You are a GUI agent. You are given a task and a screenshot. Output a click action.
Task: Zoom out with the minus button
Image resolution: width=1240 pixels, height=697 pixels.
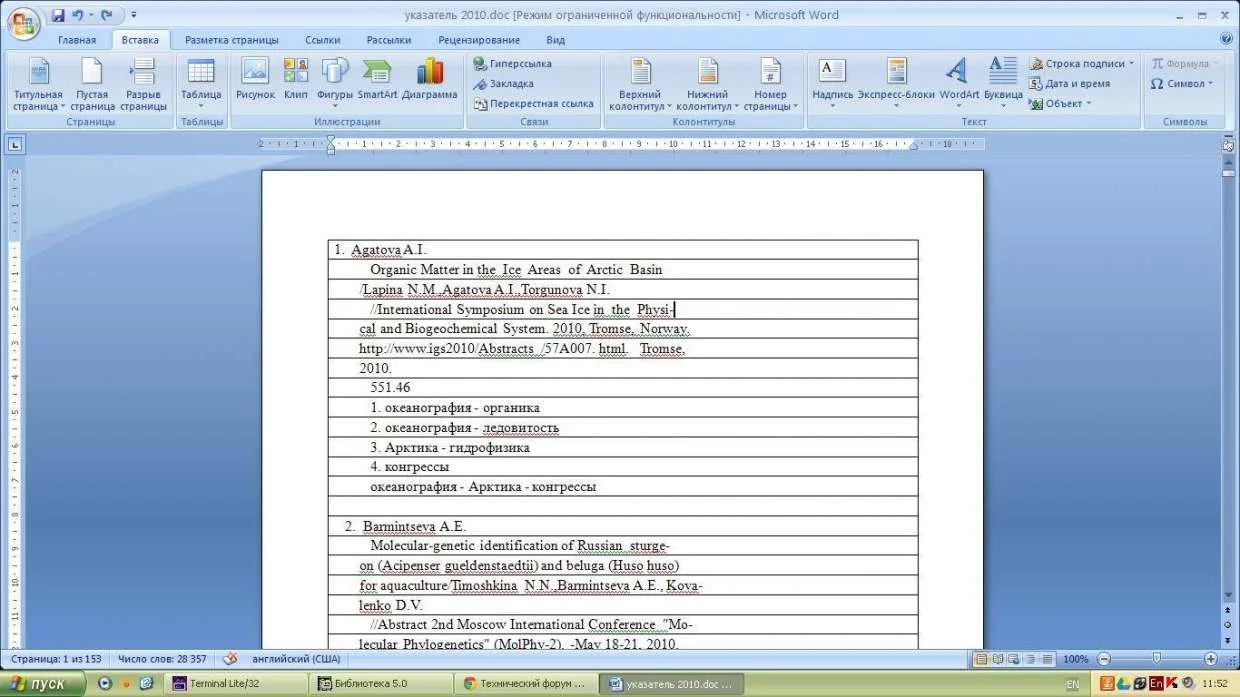point(1103,659)
